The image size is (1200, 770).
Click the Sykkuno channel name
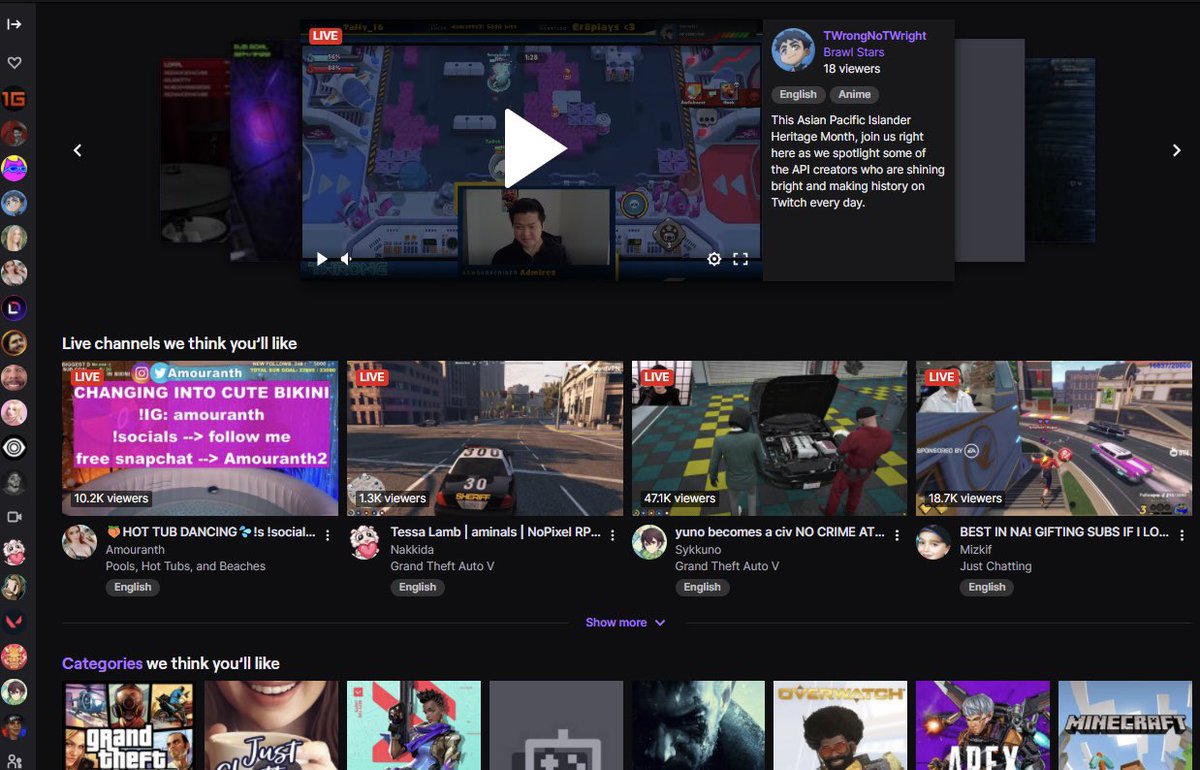pos(699,550)
